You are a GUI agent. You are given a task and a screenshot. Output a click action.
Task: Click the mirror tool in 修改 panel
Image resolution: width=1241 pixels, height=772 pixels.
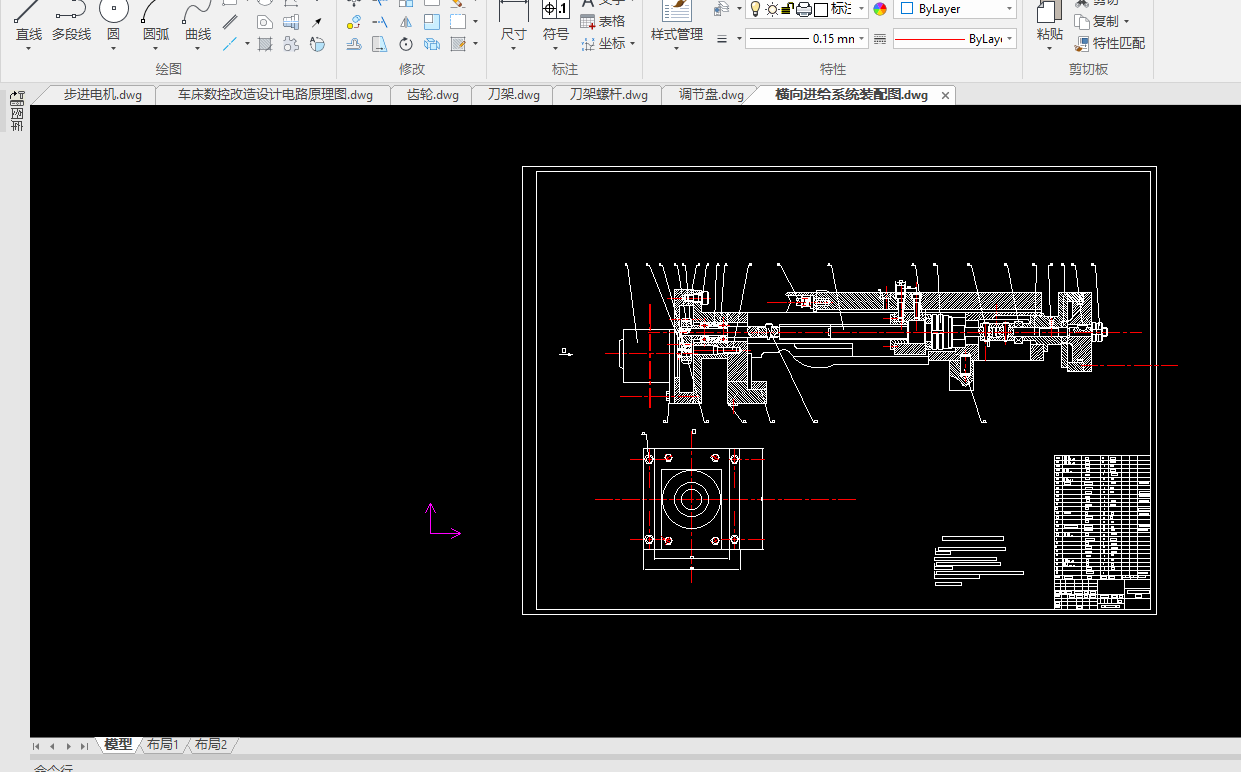click(406, 22)
